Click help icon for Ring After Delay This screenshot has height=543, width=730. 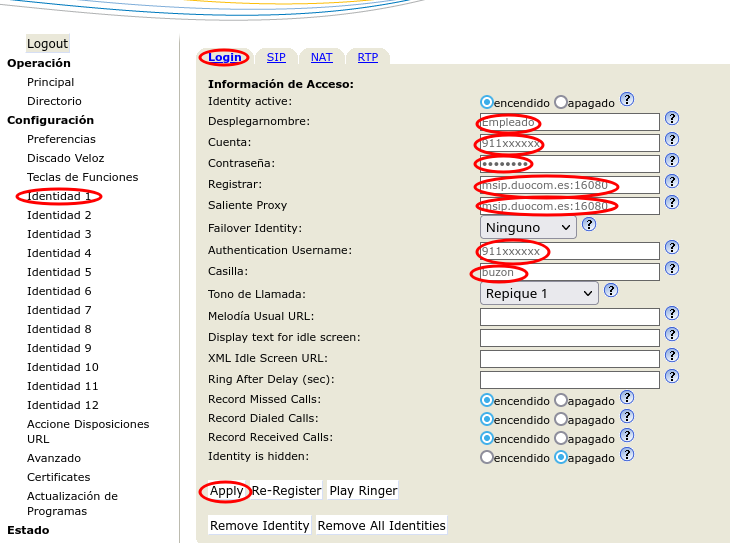pos(672,377)
